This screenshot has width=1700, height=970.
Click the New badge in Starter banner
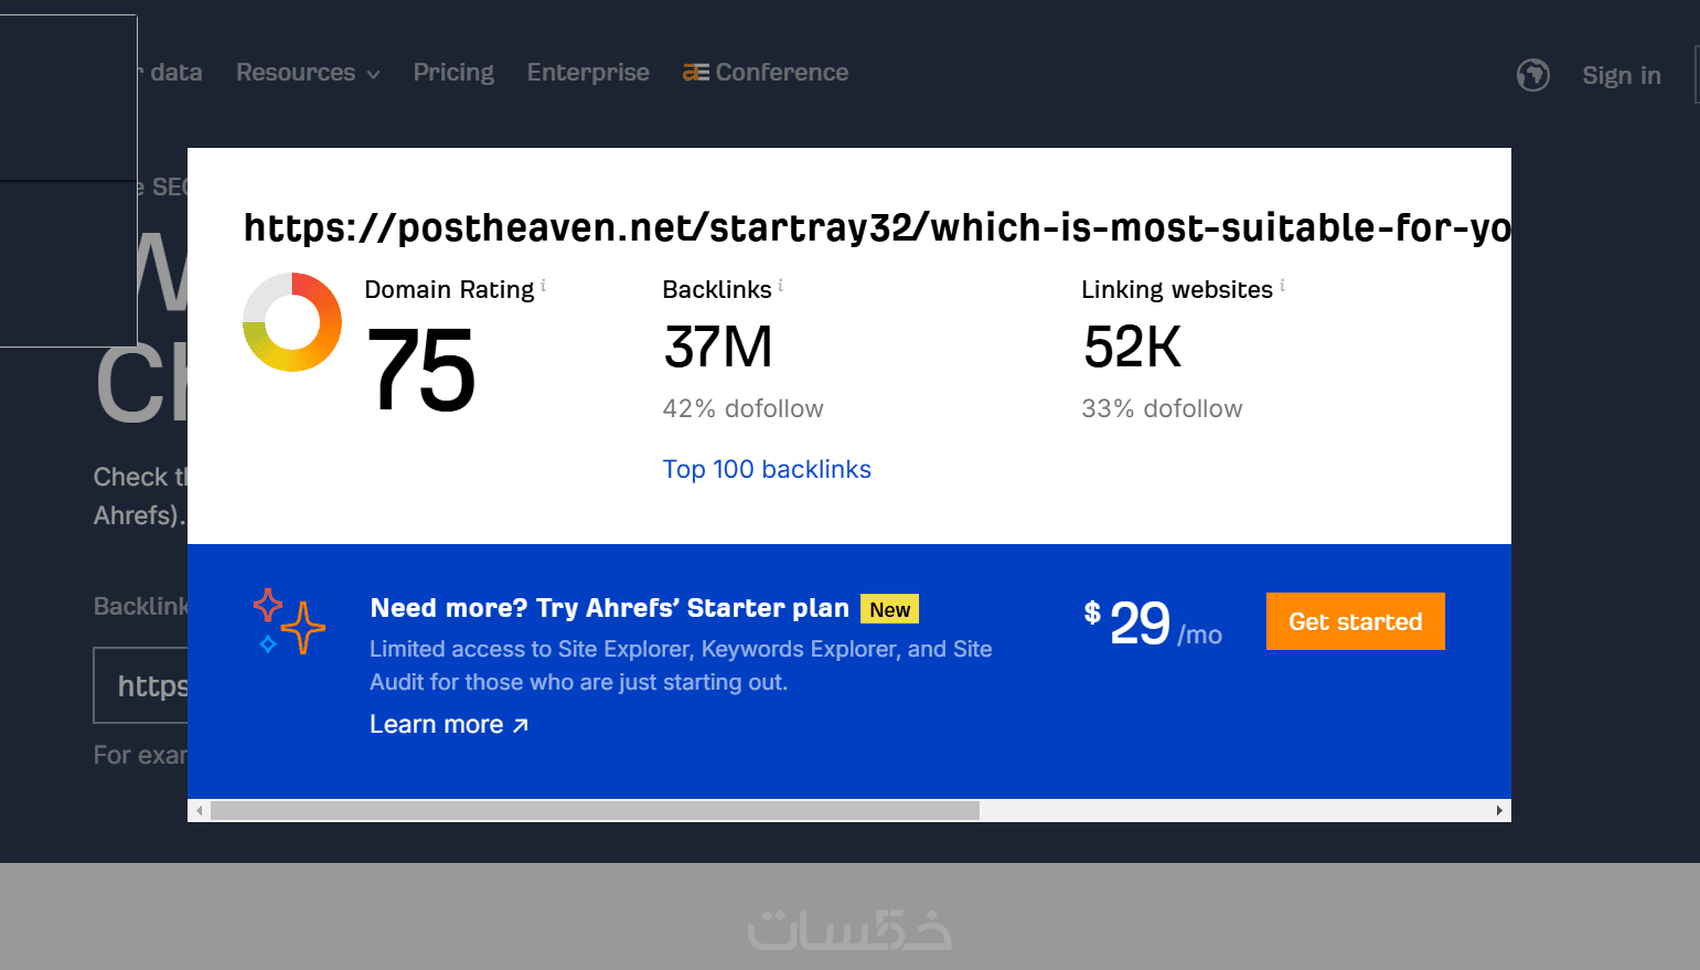(890, 609)
